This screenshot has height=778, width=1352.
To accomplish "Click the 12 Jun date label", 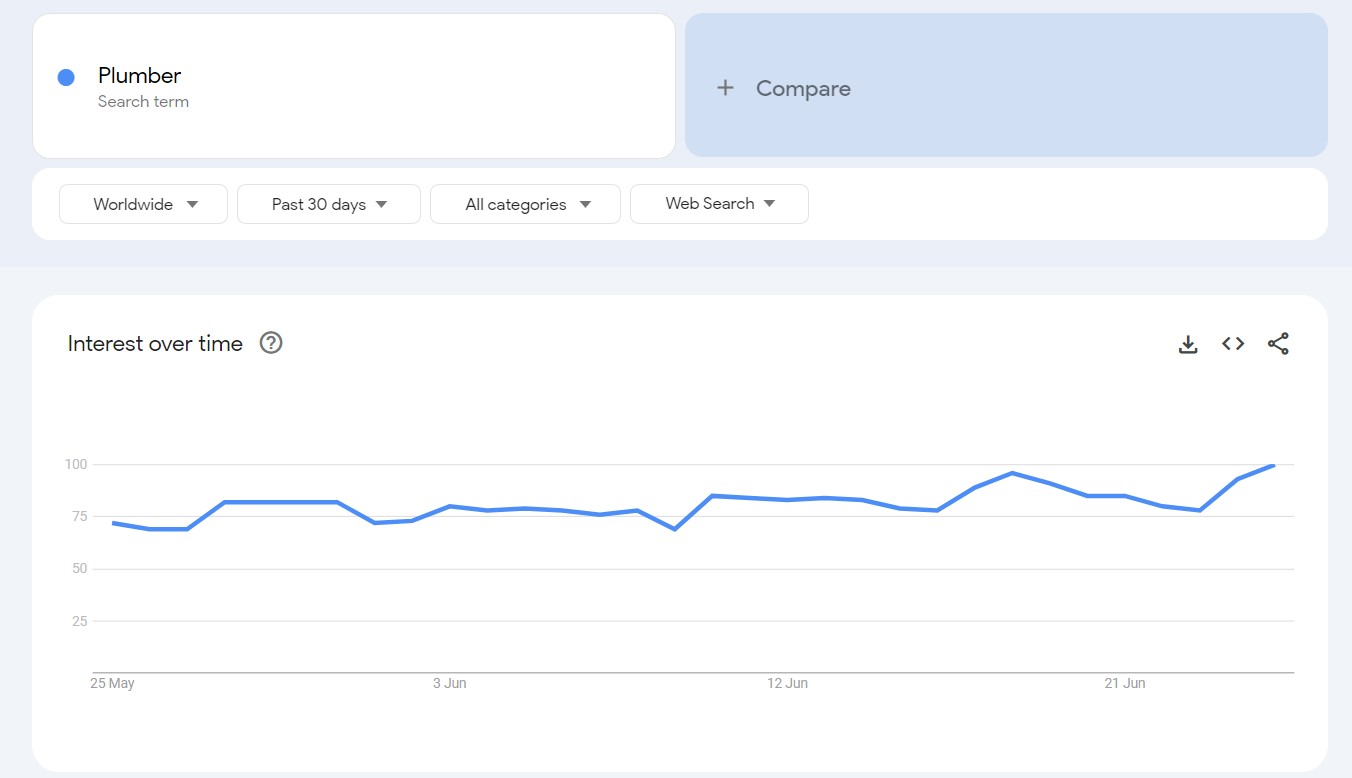I will point(787,684).
